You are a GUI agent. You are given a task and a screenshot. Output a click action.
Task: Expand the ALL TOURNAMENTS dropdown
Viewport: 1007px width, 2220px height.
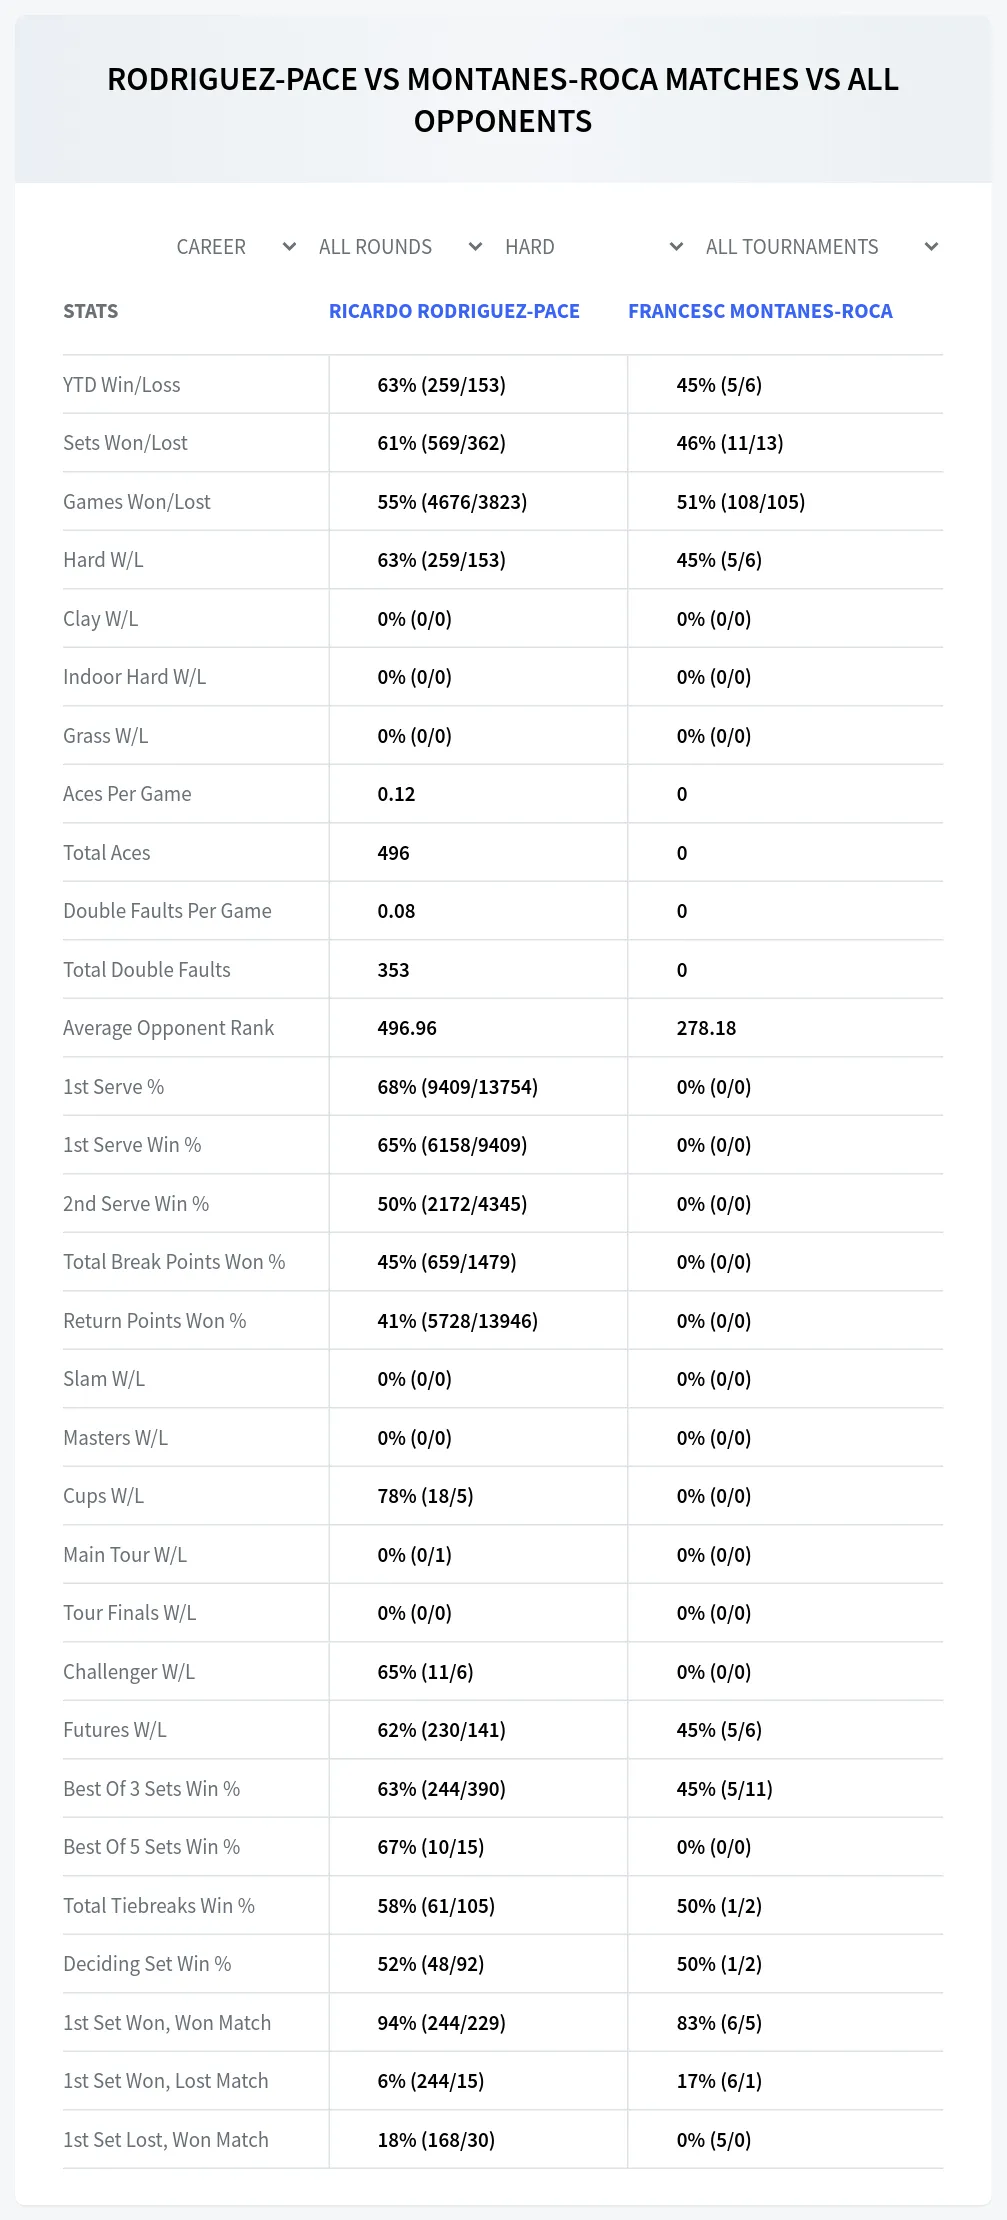pos(822,247)
